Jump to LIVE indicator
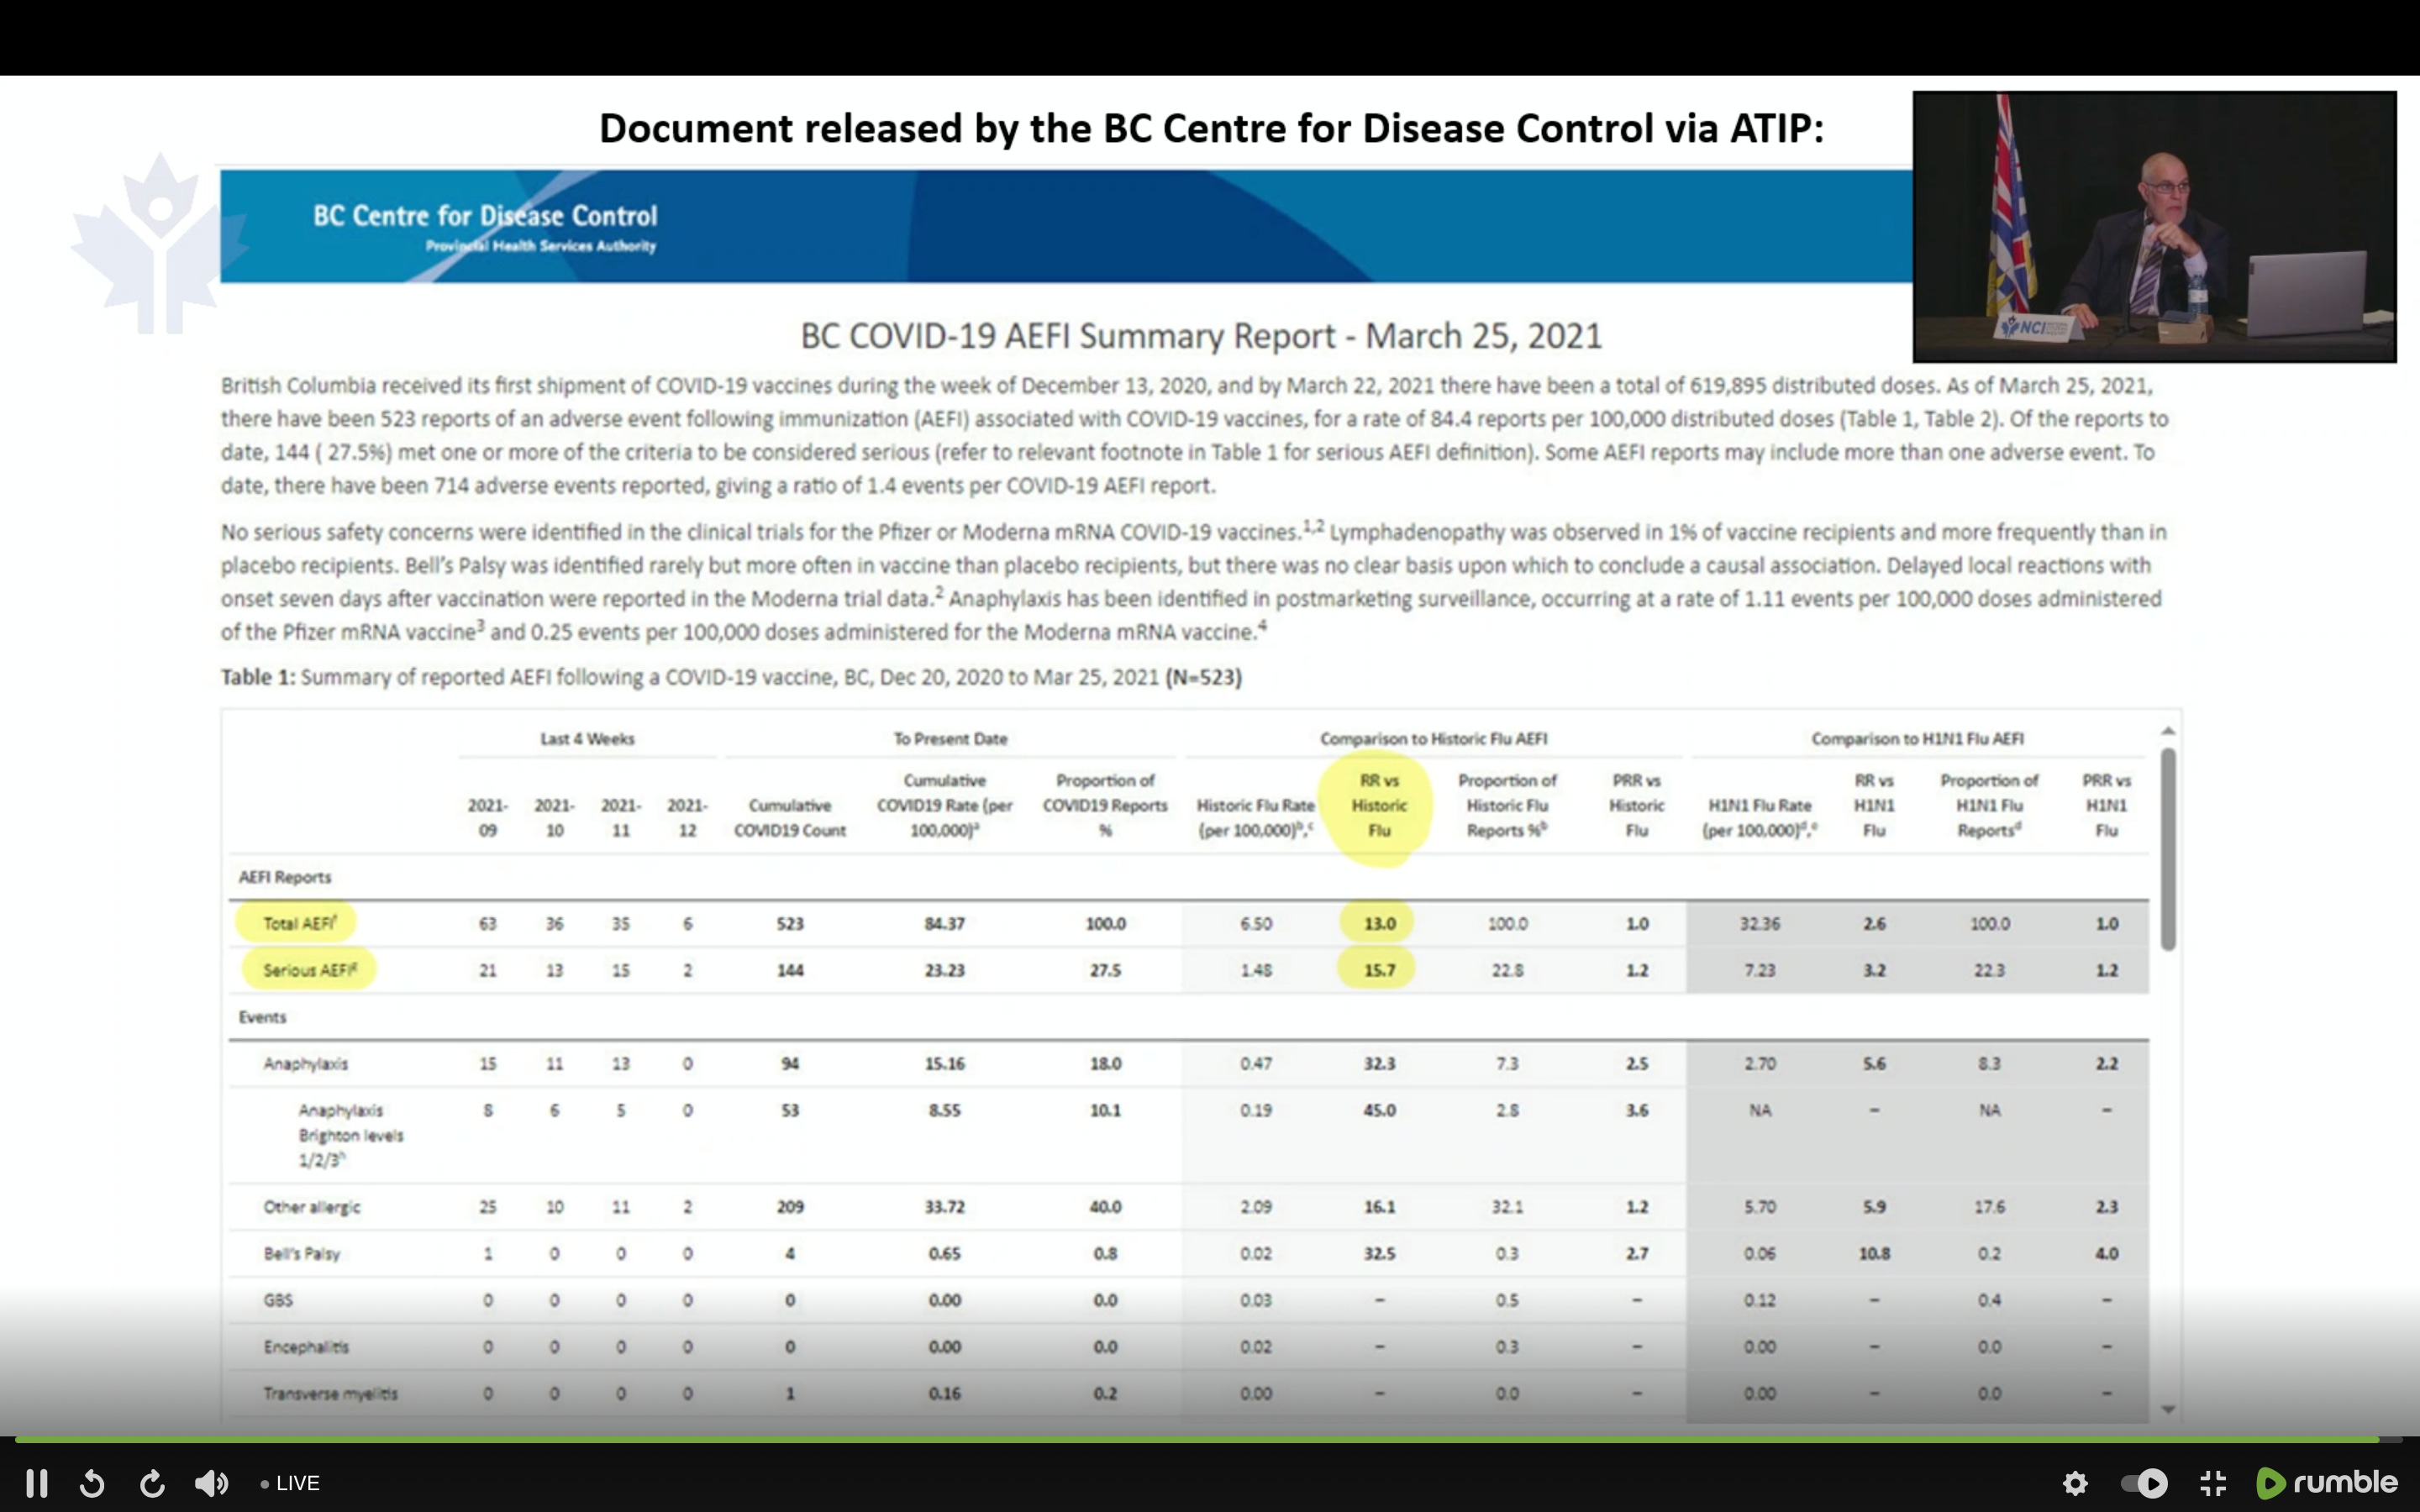The image size is (2420, 1512). (290, 1483)
